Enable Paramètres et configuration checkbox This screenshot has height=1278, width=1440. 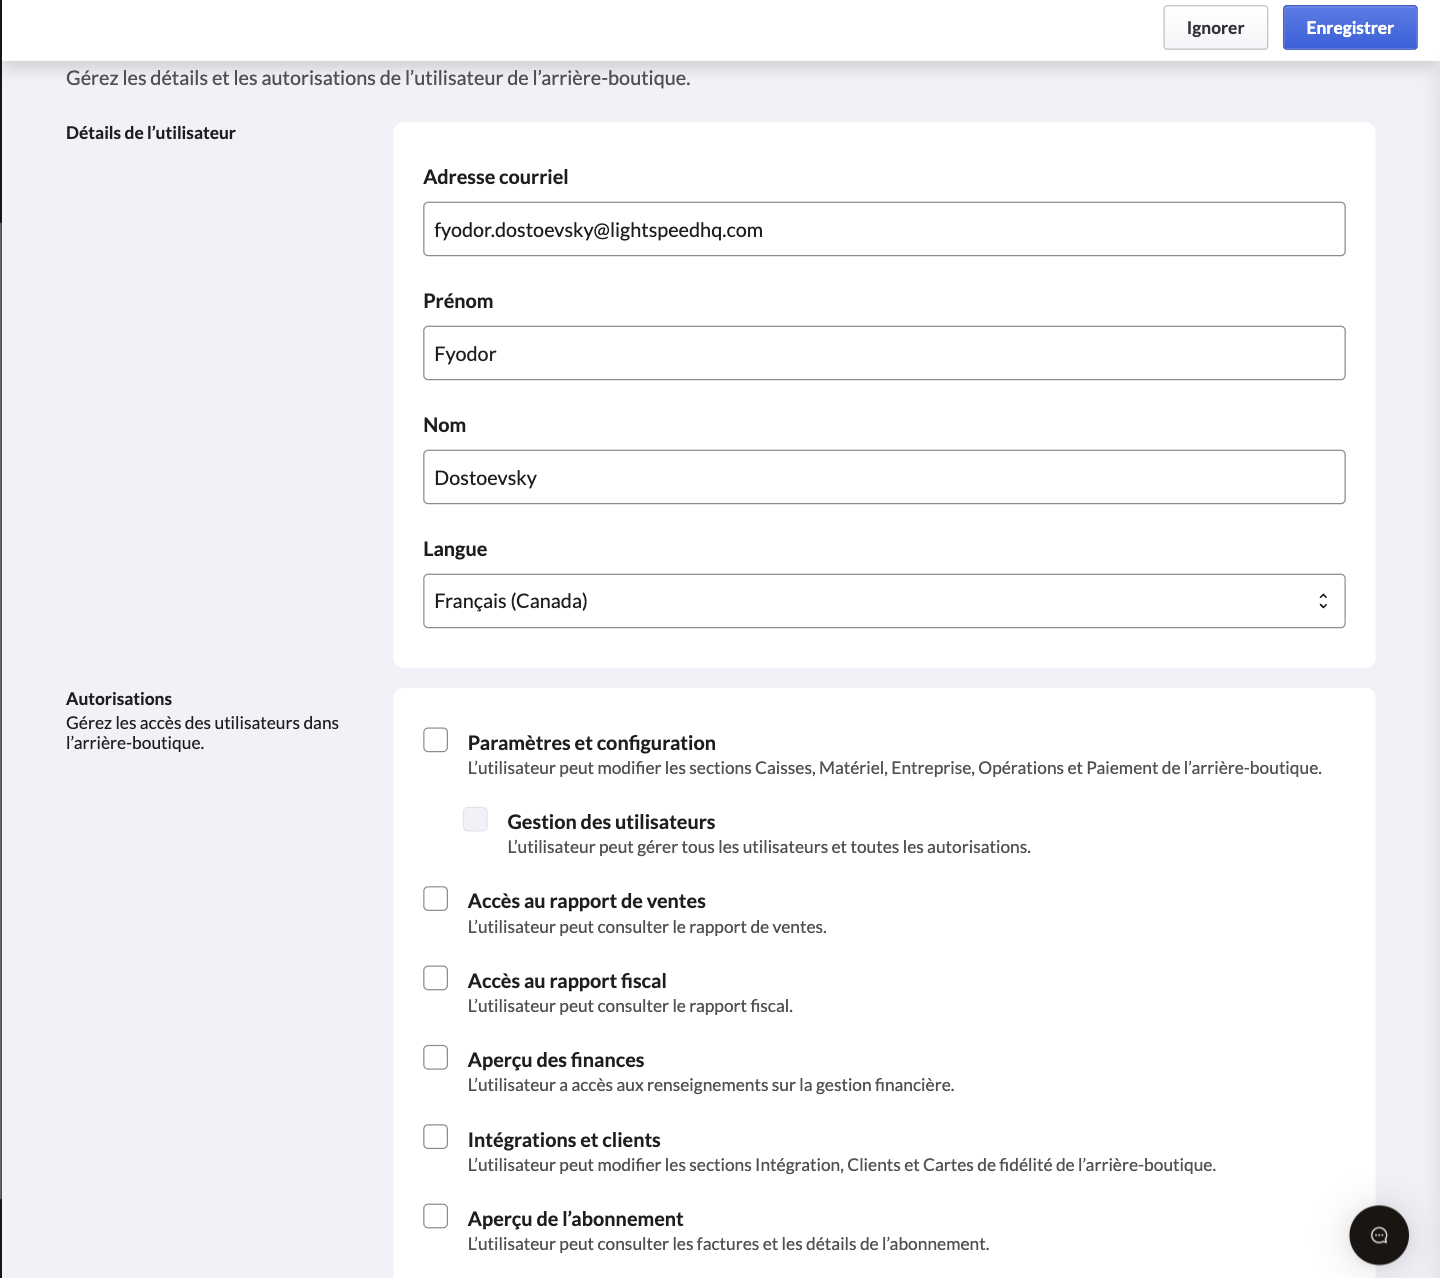[436, 740]
